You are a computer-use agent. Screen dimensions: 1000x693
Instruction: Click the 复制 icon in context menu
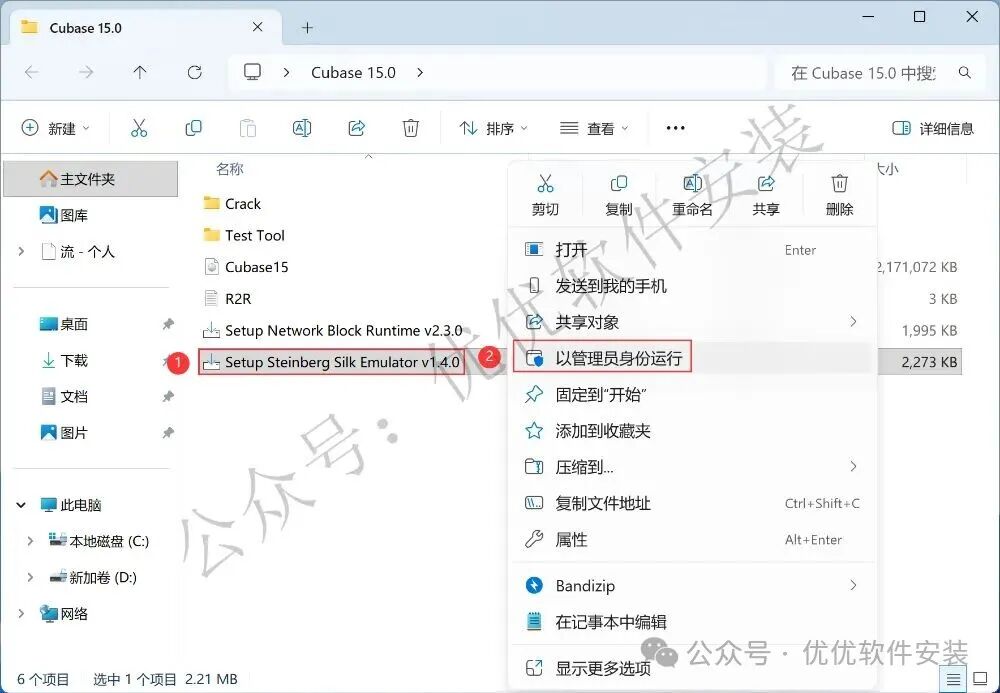coord(619,184)
